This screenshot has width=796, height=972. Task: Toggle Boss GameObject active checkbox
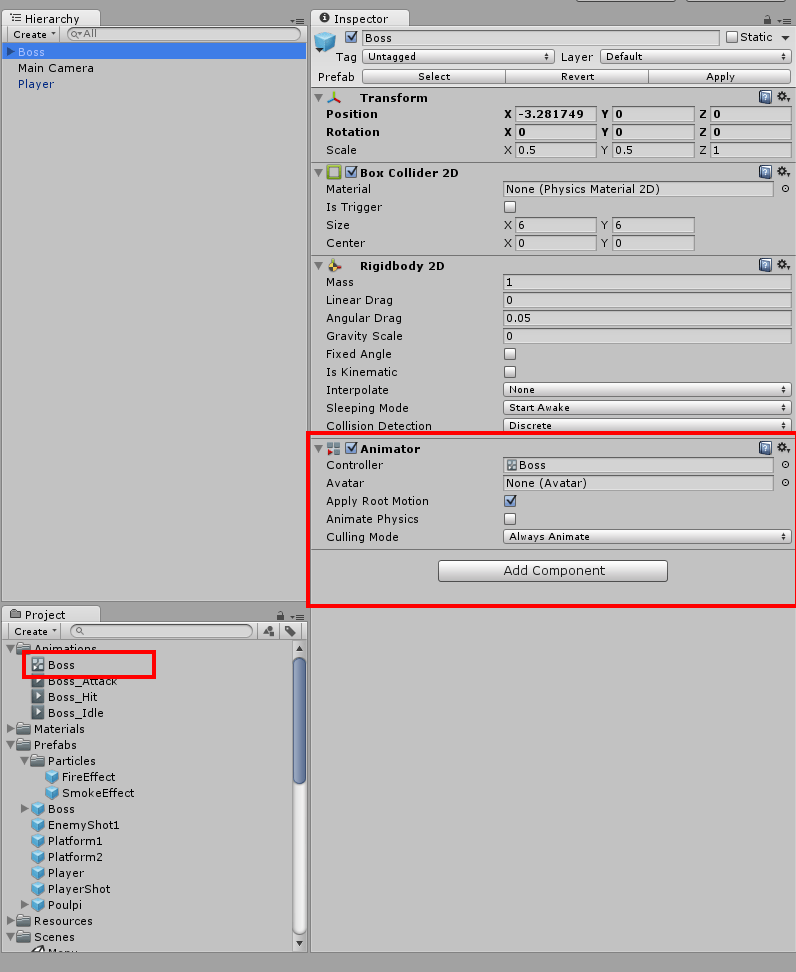coord(352,37)
